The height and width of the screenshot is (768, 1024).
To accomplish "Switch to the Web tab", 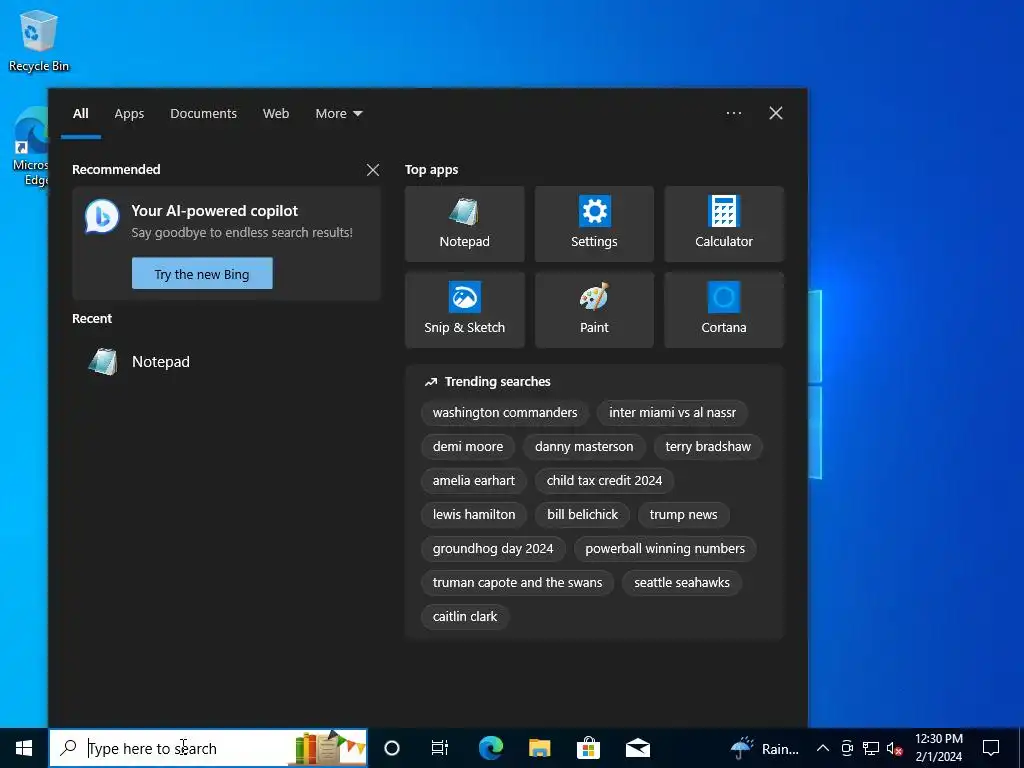I will pos(276,114).
